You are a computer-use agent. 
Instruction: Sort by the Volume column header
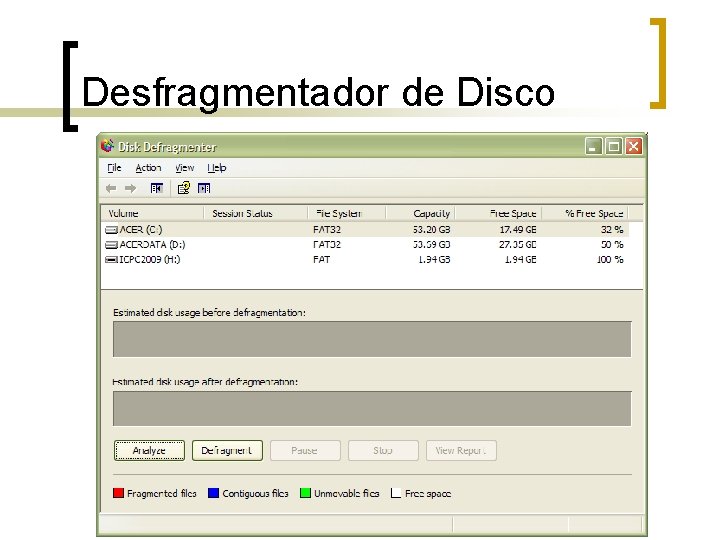coord(152,214)
